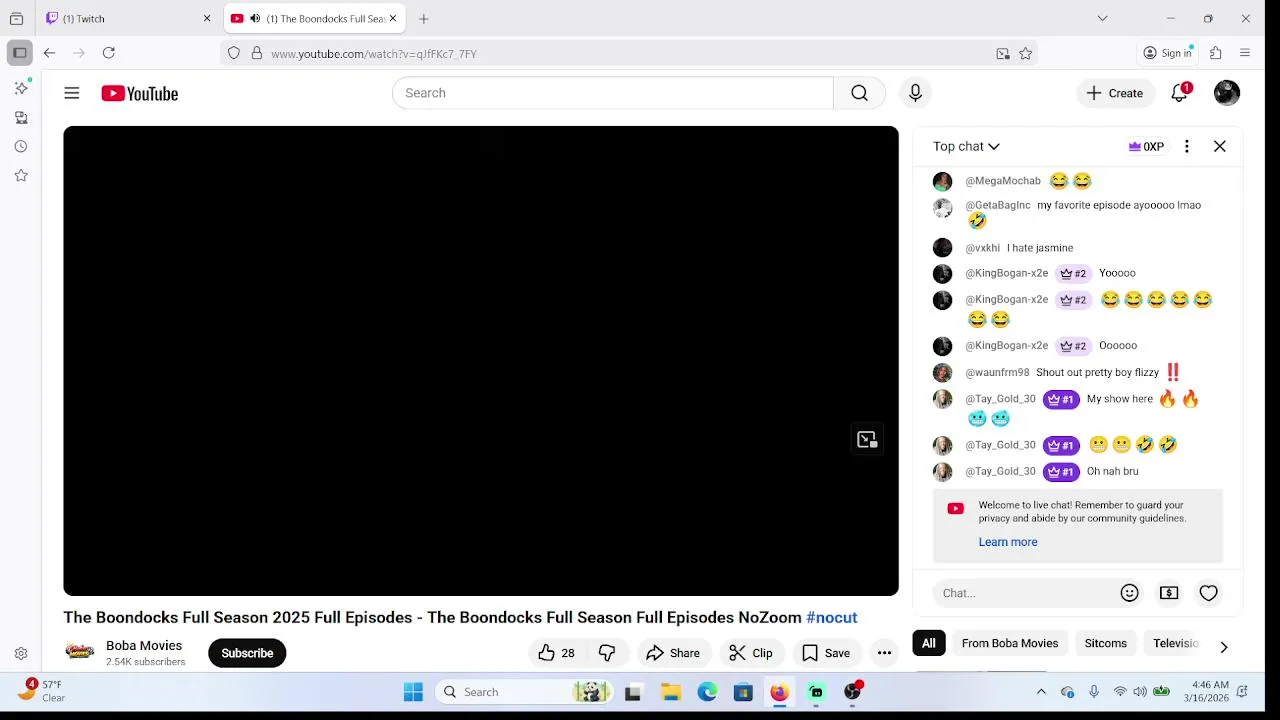Select From Boba Movies chip

[1010, 643]
